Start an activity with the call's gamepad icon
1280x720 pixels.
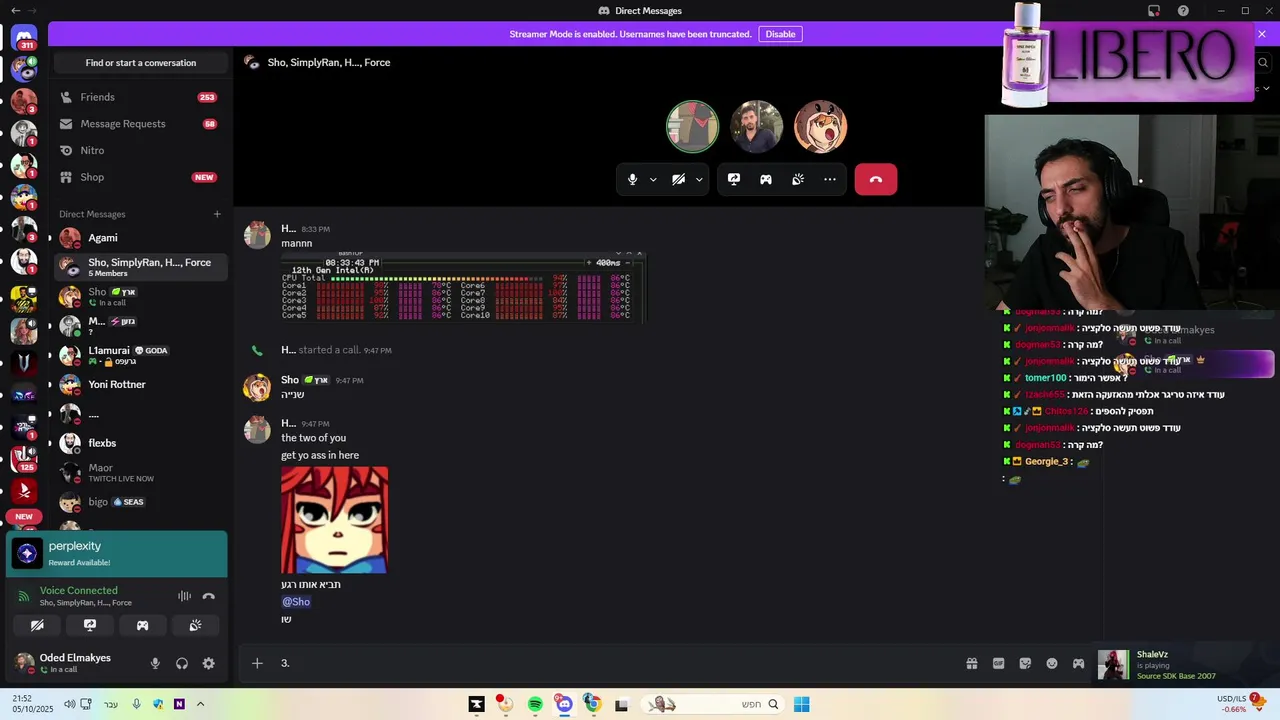pyautogui.click(x=766, y=179)
